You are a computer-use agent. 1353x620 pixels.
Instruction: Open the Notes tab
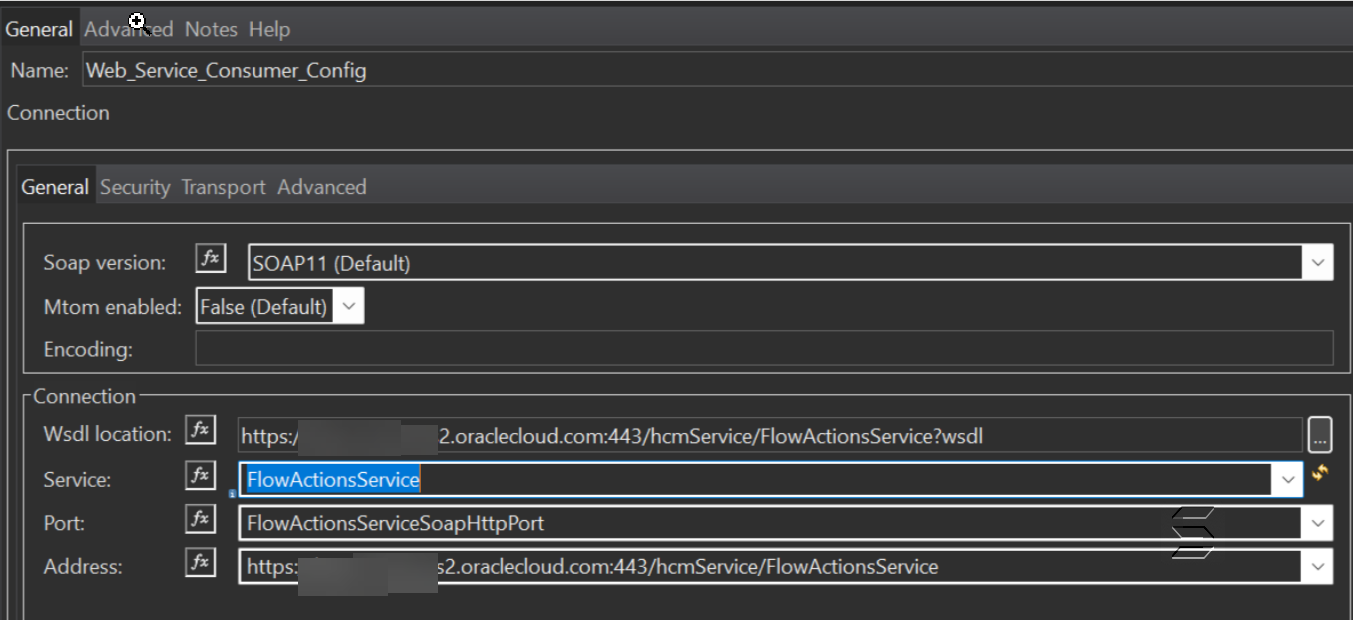click(x=211, y=29)
